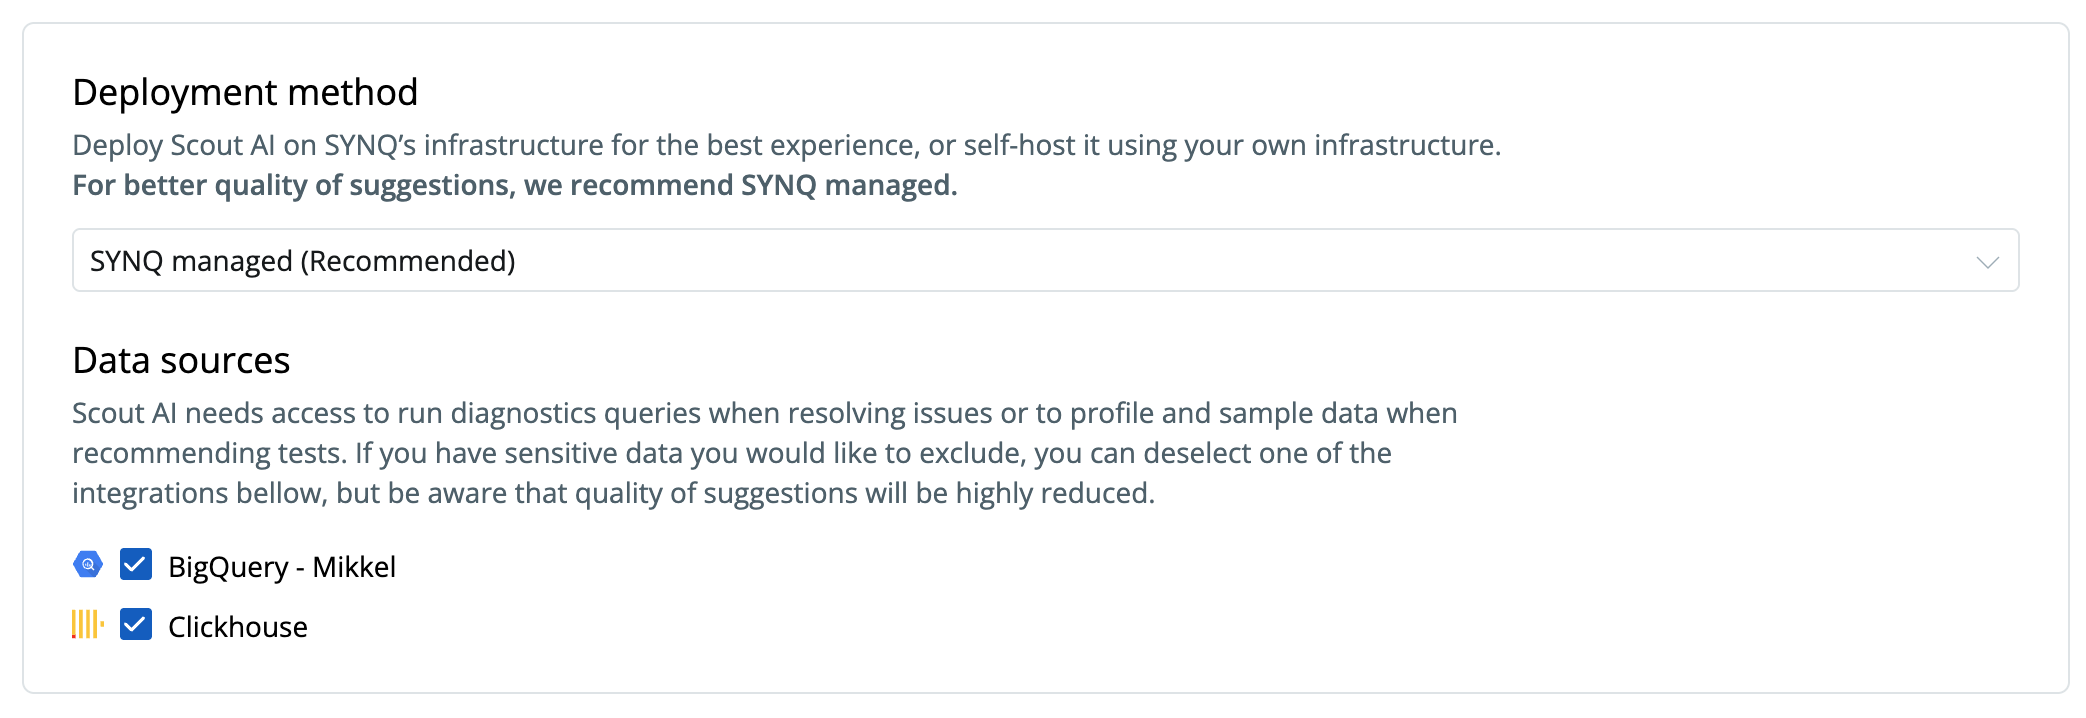Expand the chevron arrow on deployment selector
The height and width of the screenshot is (718, 2086).
point(1987,262)
